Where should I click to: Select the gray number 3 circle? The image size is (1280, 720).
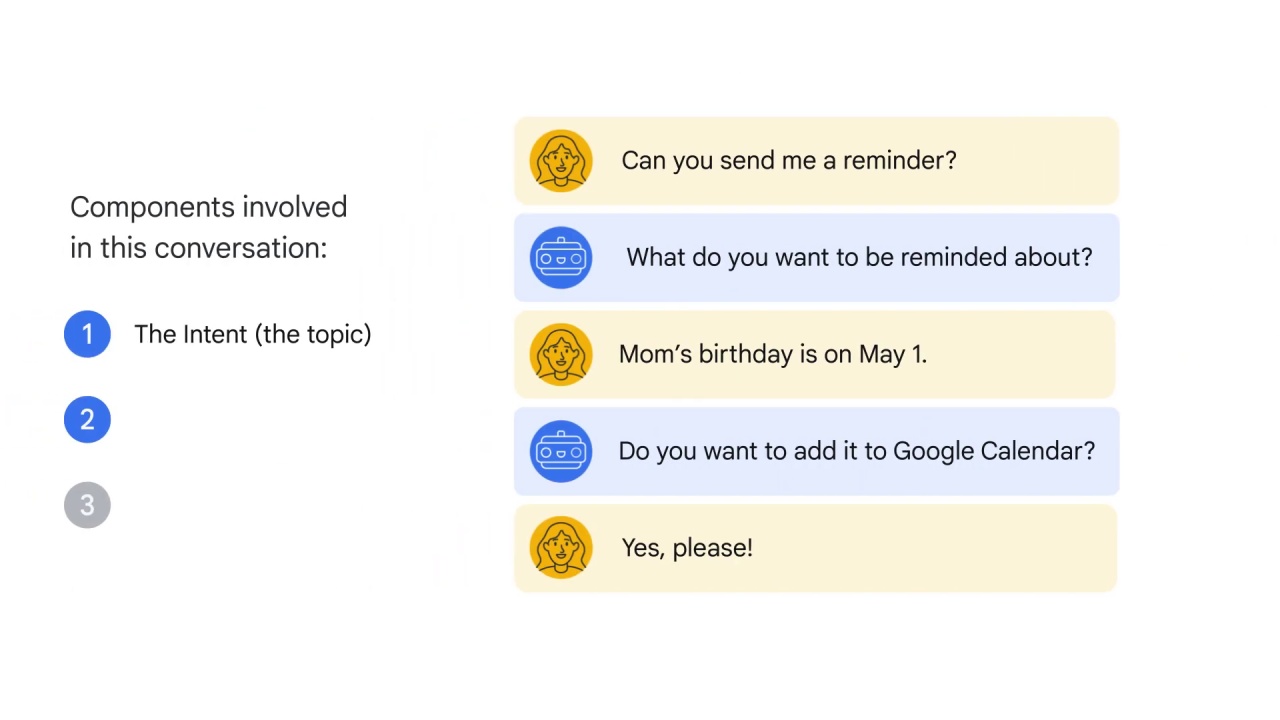click(x=87, y=506)
